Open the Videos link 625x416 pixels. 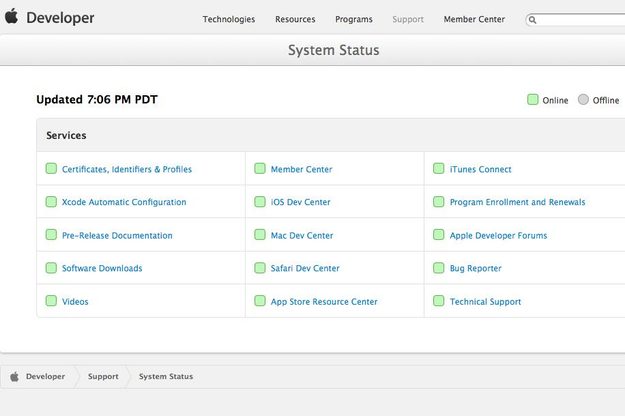(x=75, y=302)
